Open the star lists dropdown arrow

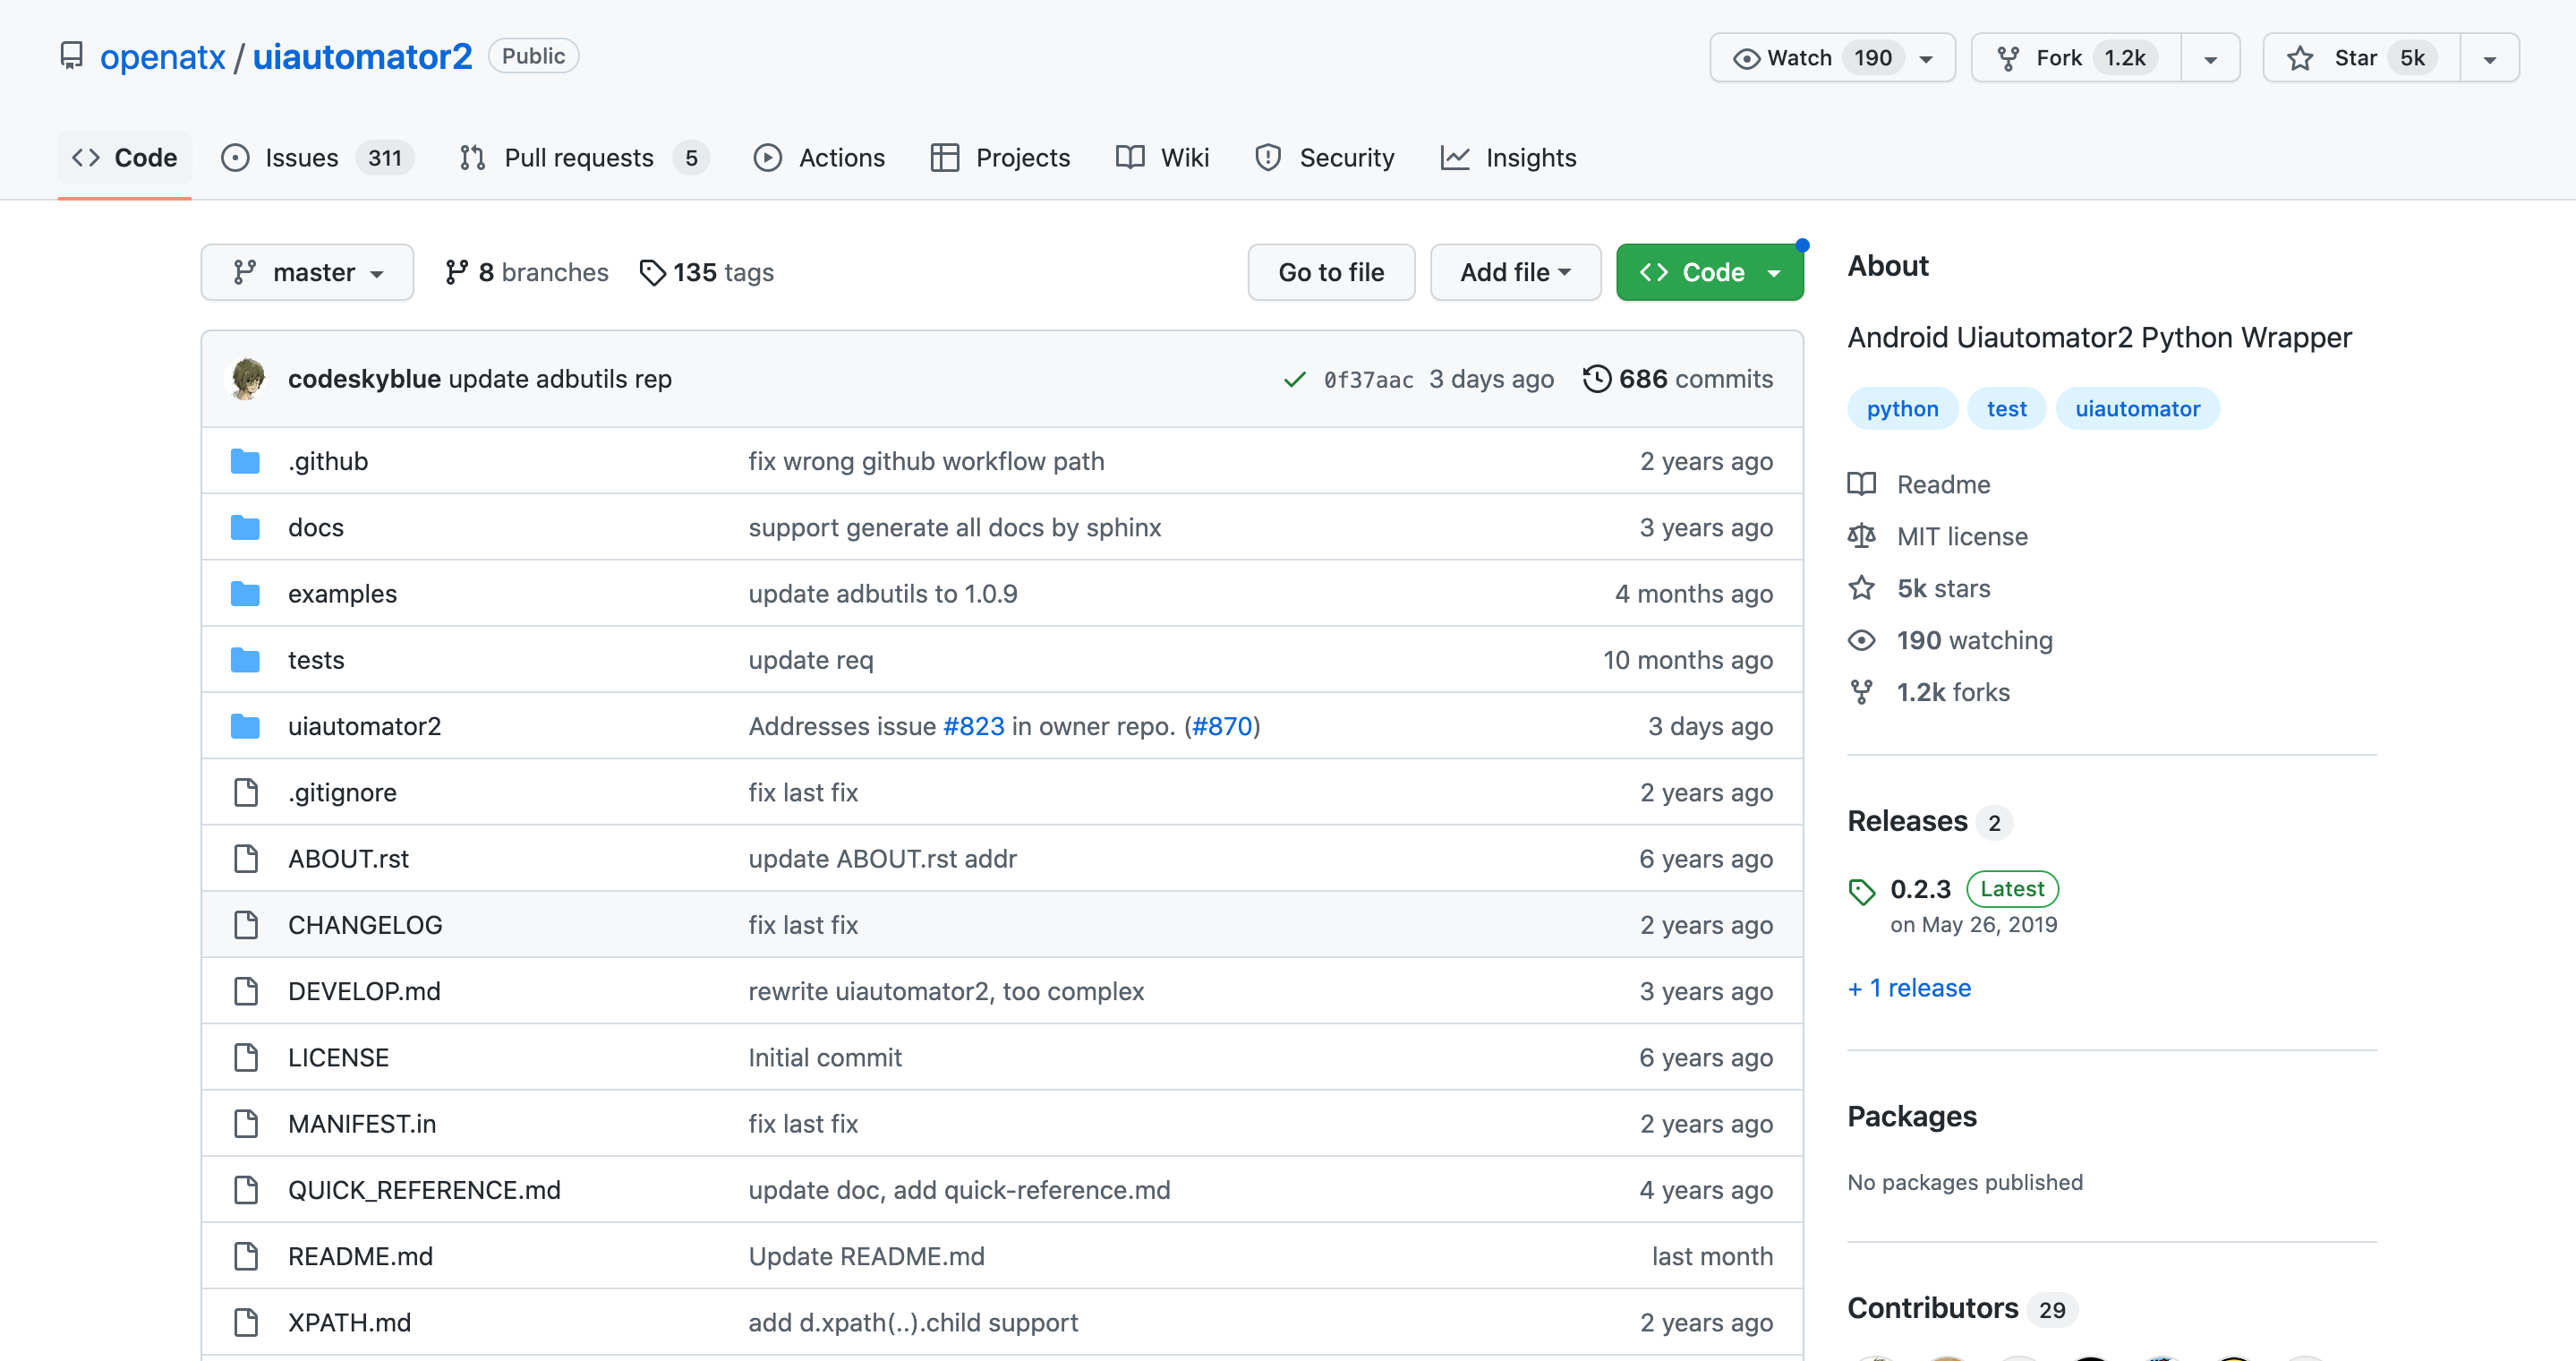[x=2489, y=58]
